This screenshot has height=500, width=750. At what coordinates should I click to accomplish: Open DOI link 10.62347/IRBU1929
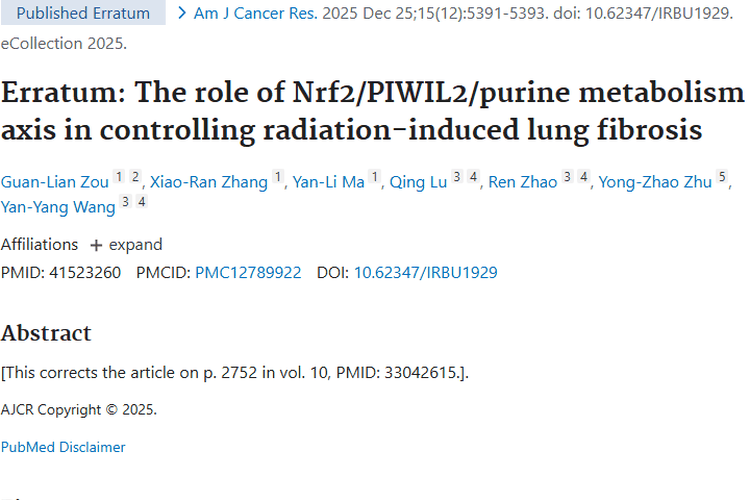426,272
